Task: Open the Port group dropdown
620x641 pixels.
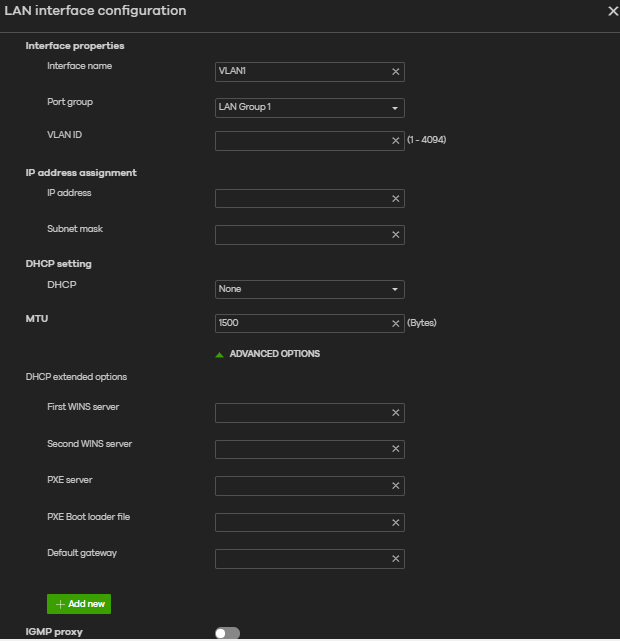Action: tap(310, 107)
